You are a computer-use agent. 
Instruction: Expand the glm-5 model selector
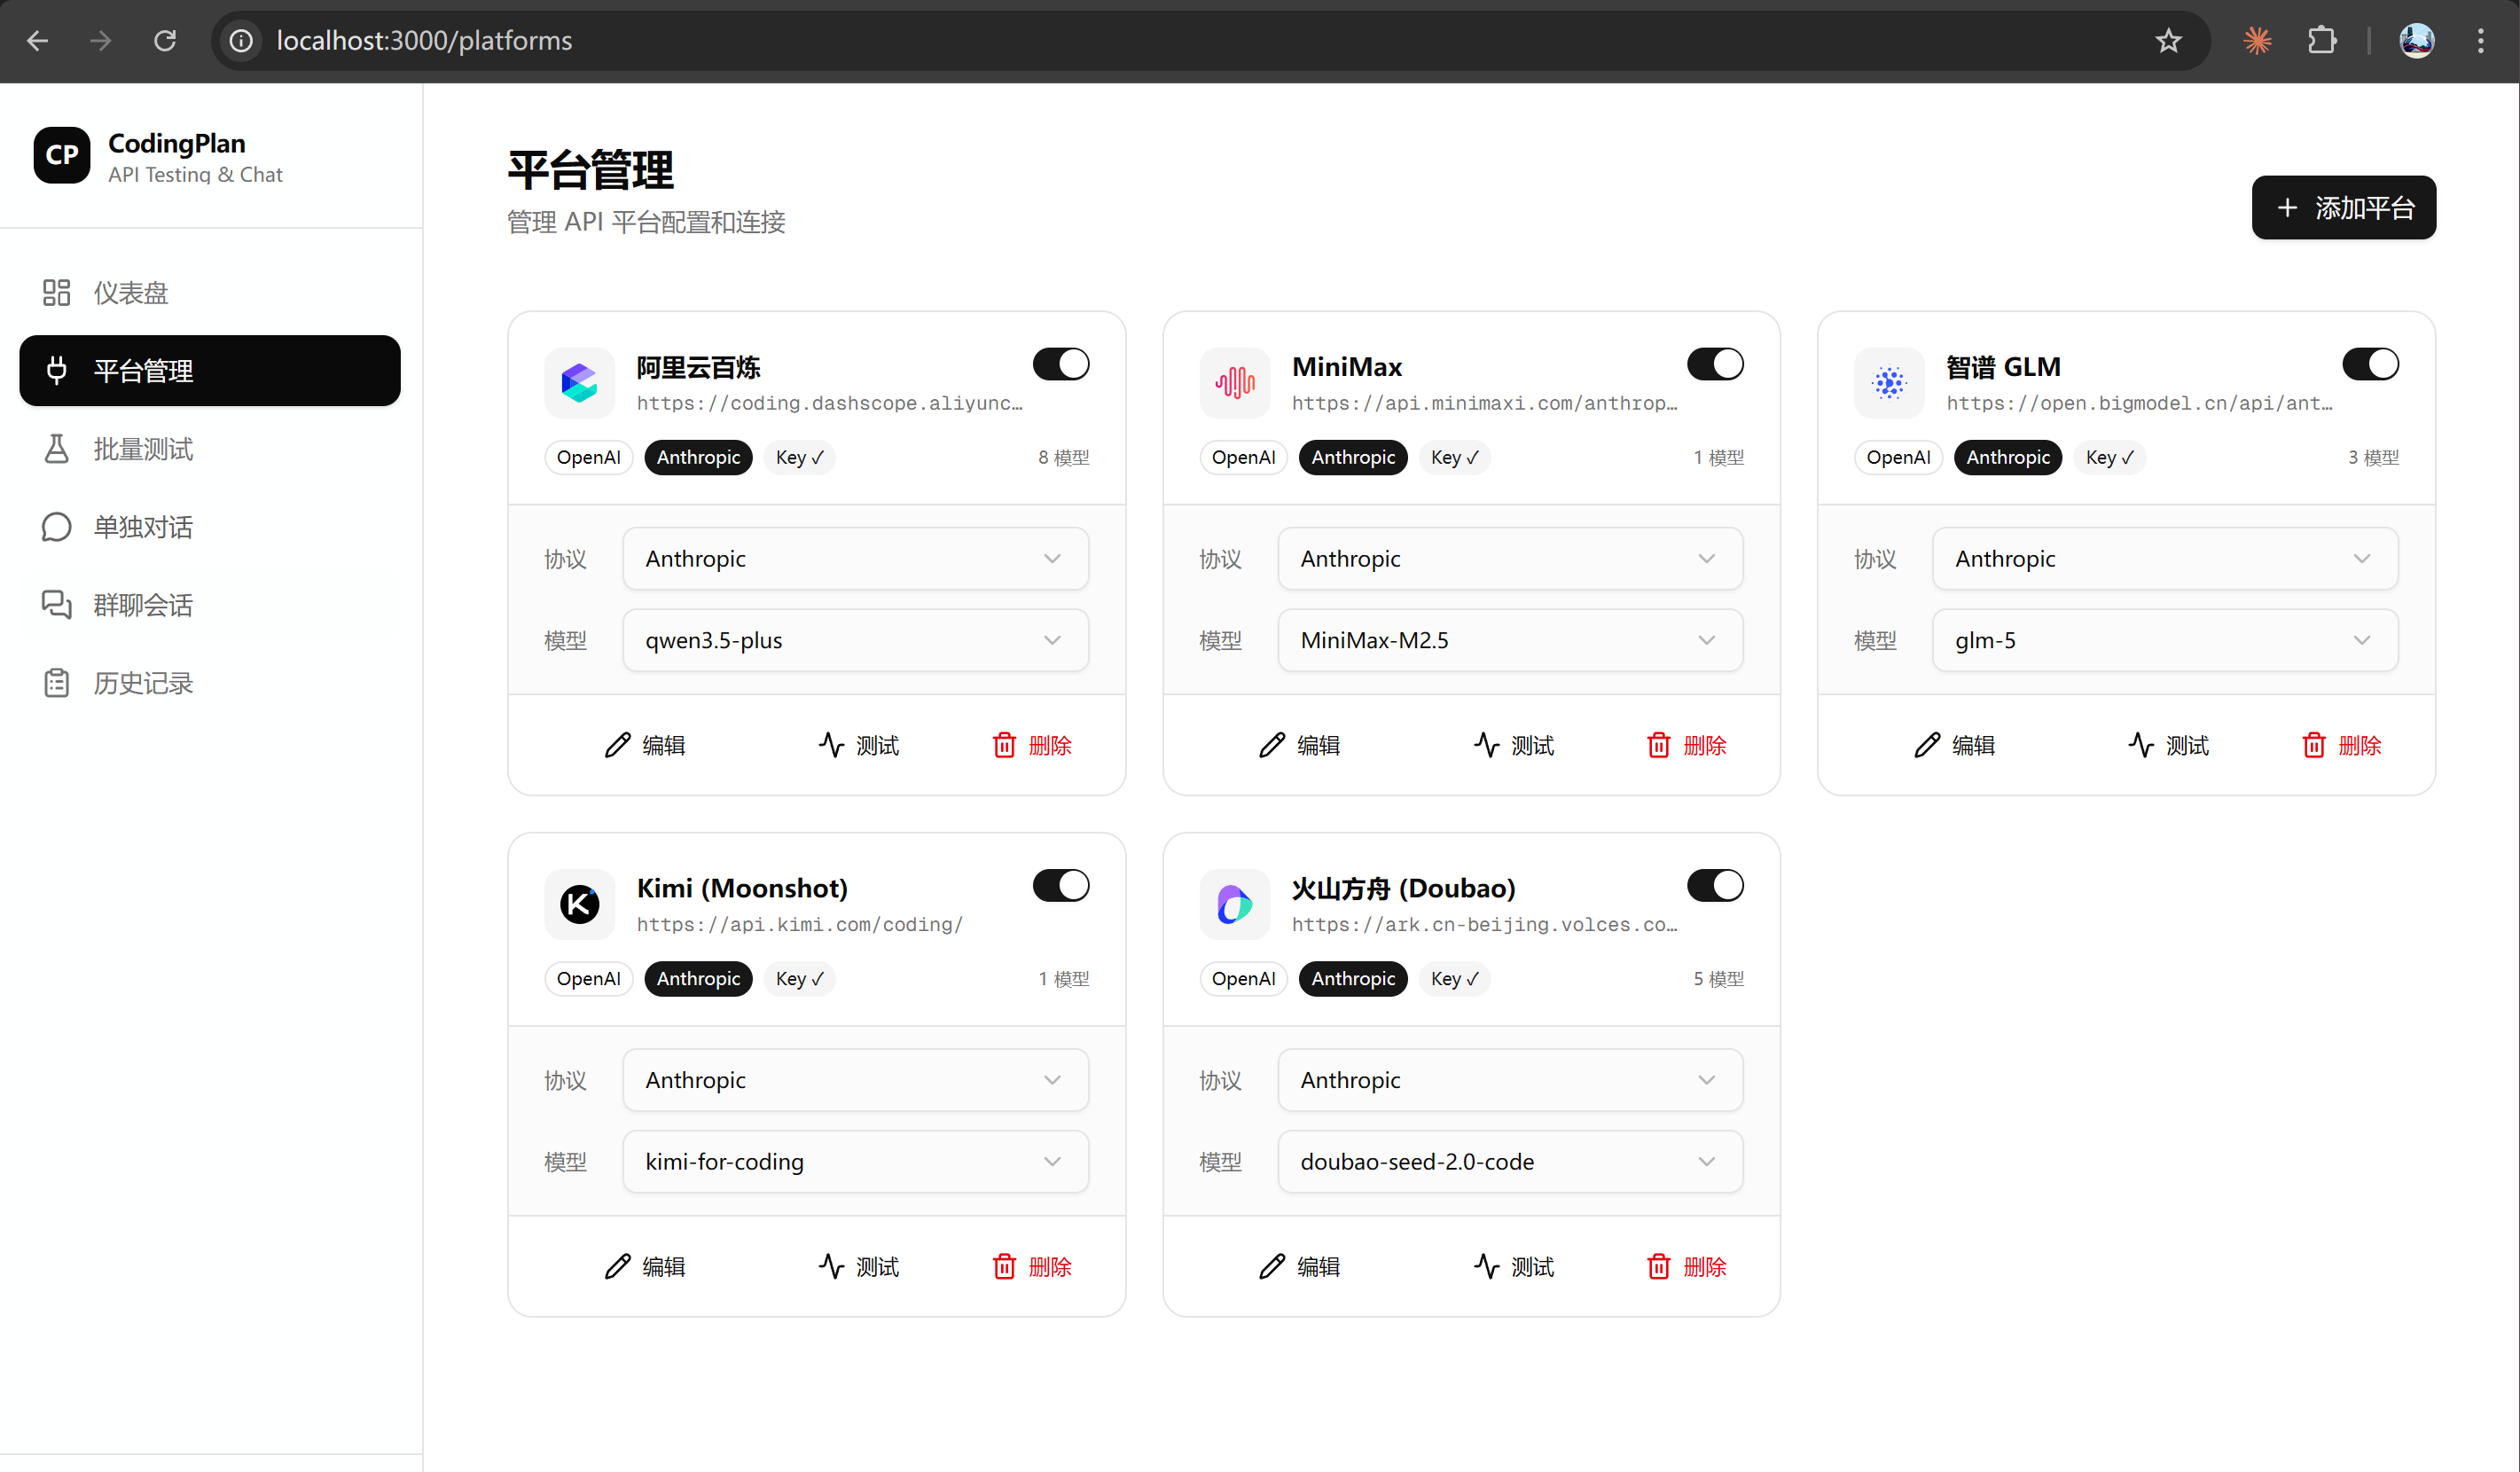[x=2164, y=640]
